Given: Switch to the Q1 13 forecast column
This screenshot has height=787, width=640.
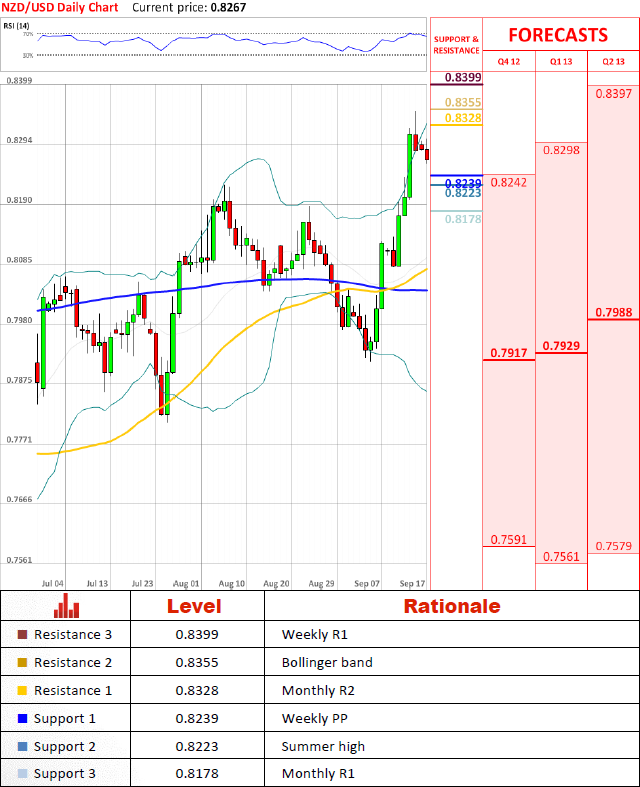Looking at the screenshot, I should click(x=561, y=61).
